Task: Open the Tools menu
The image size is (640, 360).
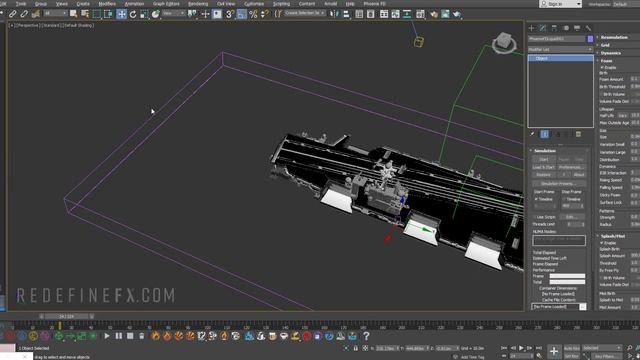Action: point(21,4)
